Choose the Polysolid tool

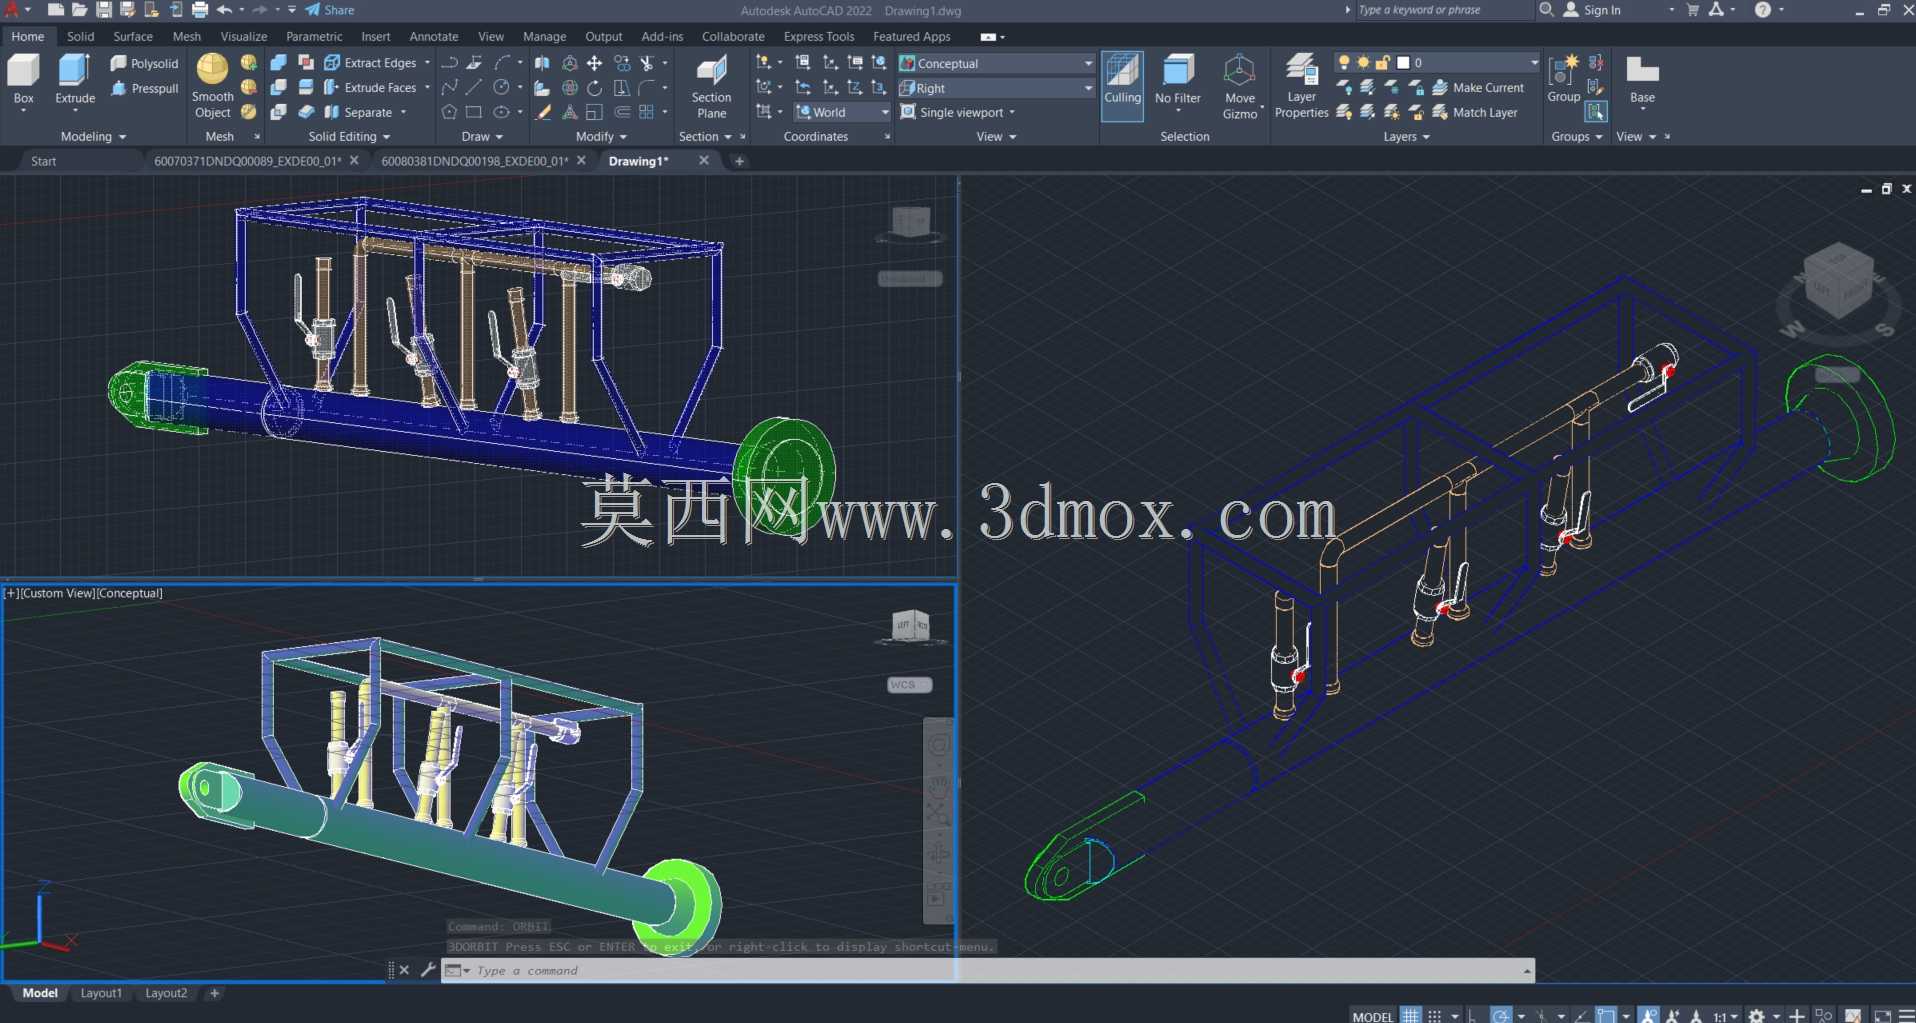145,63
